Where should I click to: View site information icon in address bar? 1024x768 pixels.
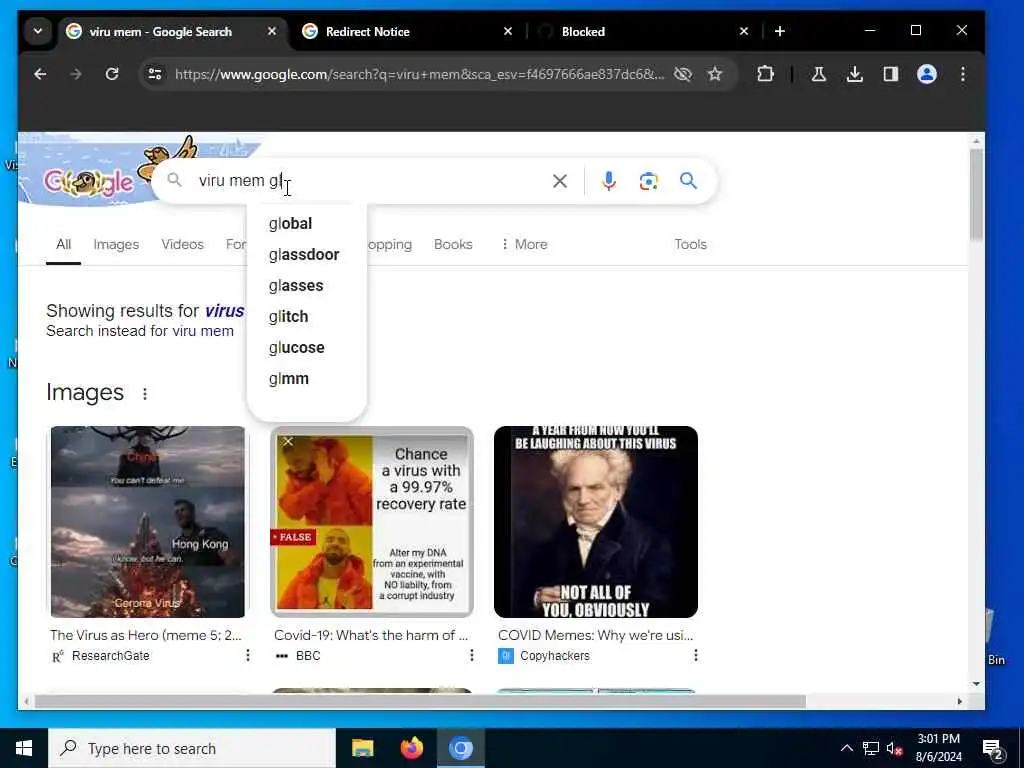(x=155, y=74)
